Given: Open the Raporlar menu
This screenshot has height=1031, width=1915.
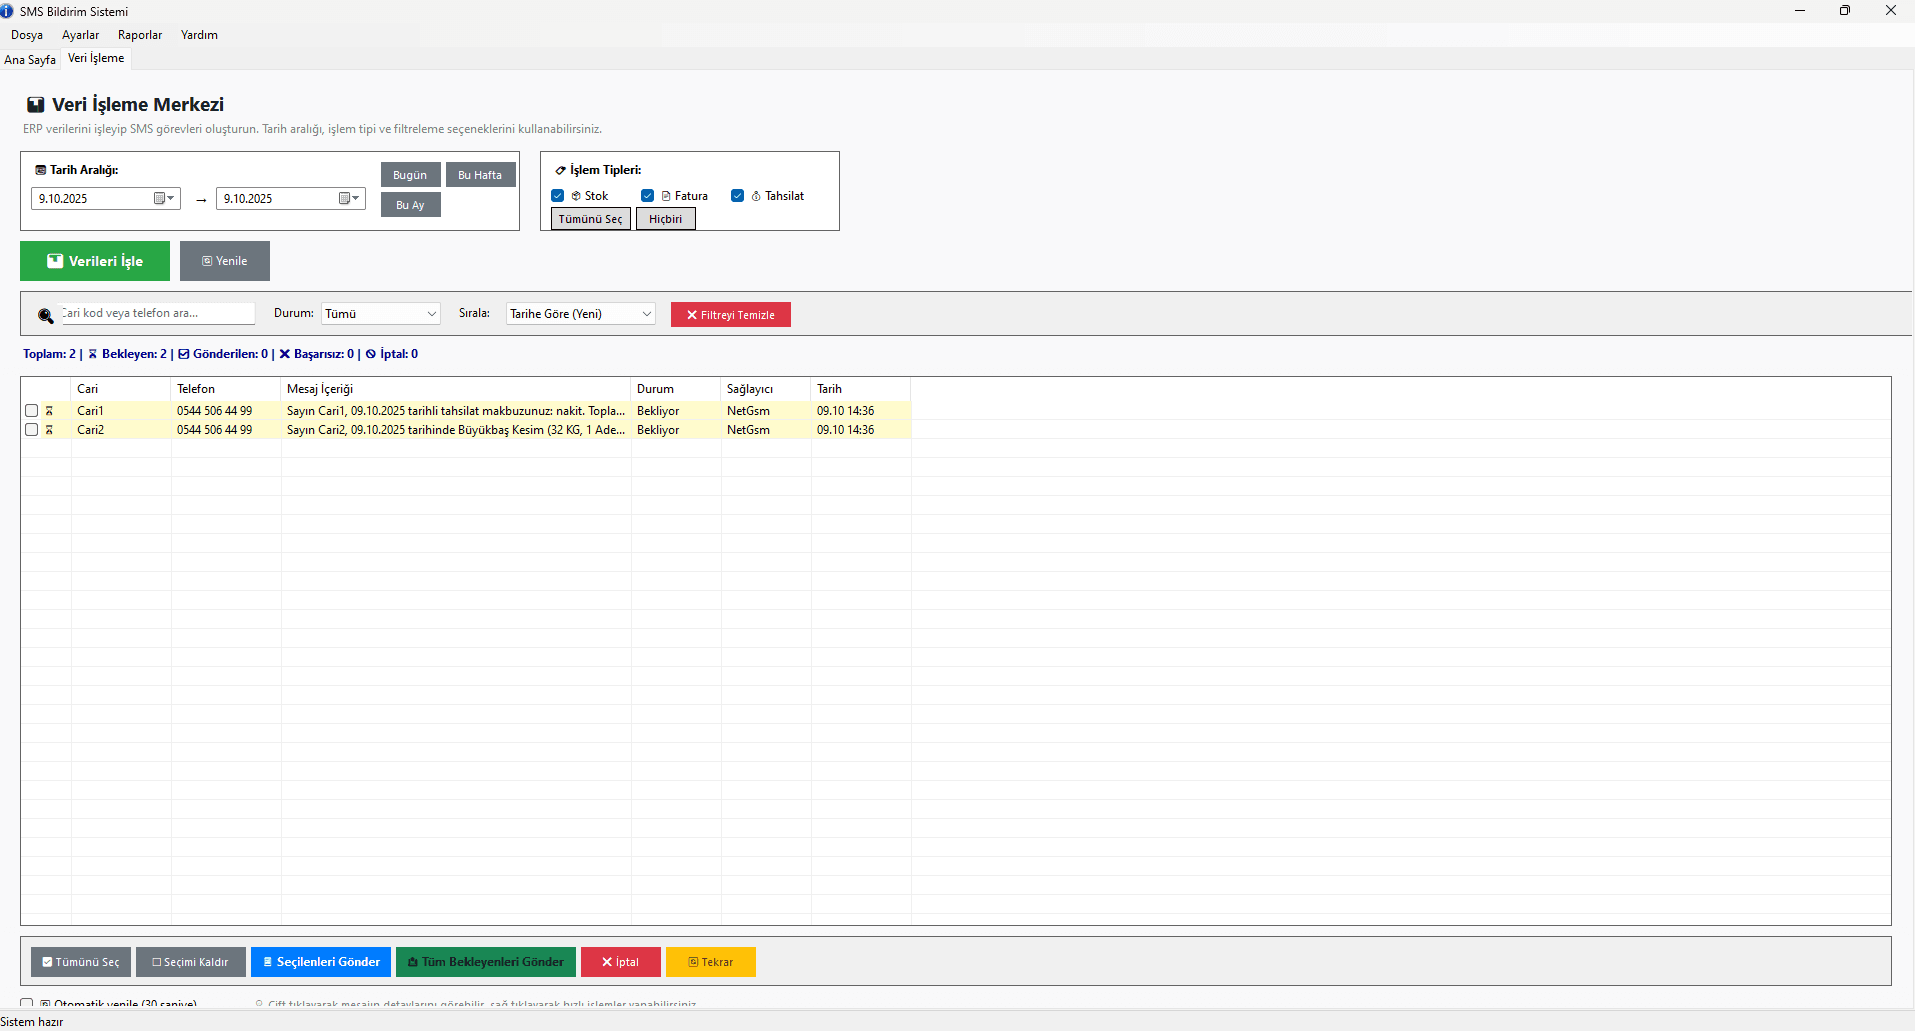Looking at the screenshot, I should pos(140,35).
